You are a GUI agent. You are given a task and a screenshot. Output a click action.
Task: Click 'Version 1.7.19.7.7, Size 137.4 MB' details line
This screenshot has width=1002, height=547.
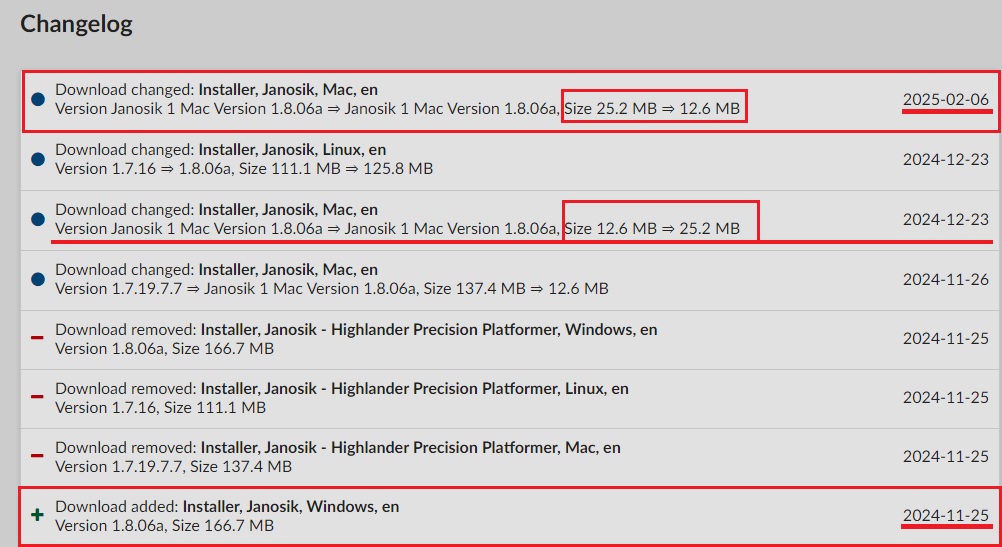point(173,467)
